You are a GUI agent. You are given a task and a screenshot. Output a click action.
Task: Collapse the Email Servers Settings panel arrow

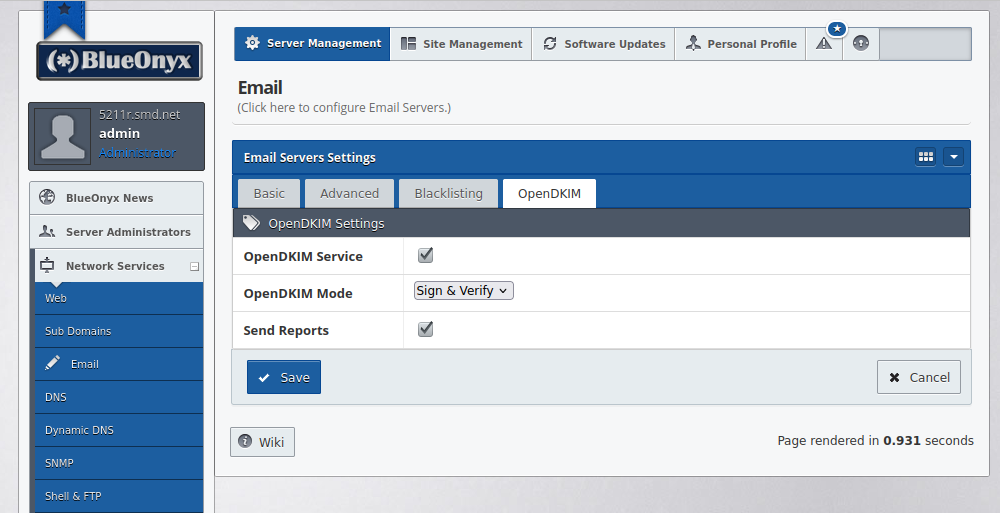pyautogui.click(x=953, y=156)
